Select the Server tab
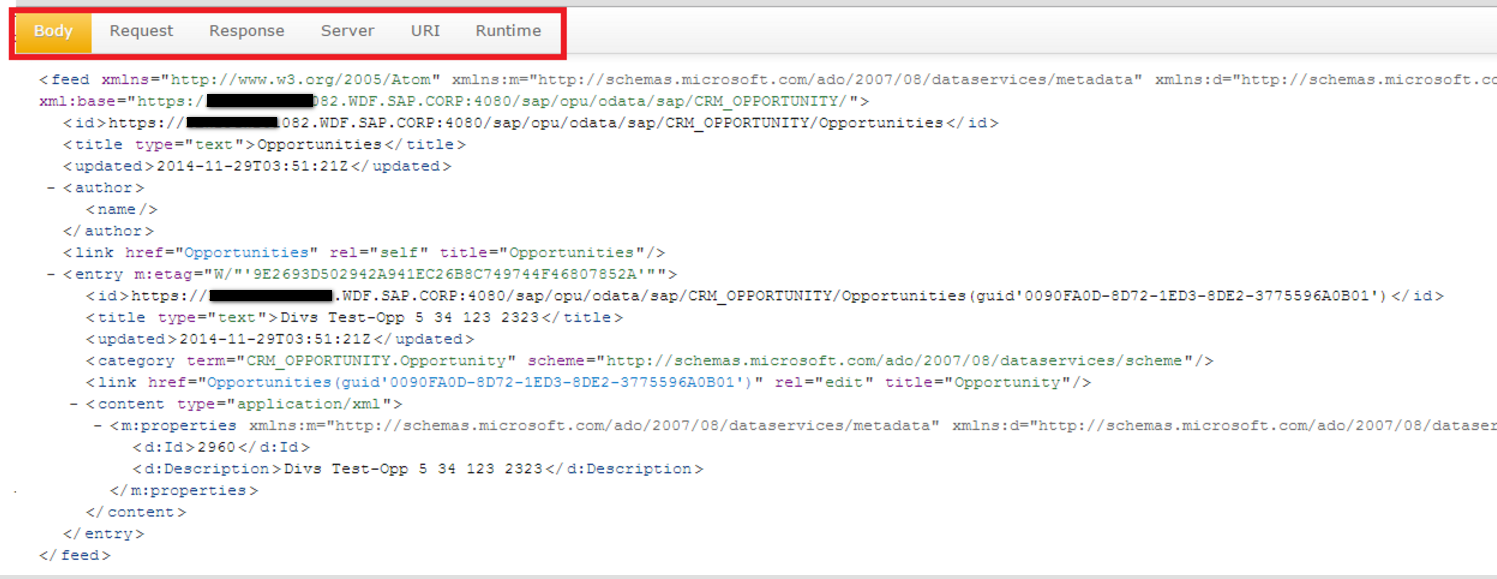This screenshot has width=1497, height=579. tap(347, 31)
